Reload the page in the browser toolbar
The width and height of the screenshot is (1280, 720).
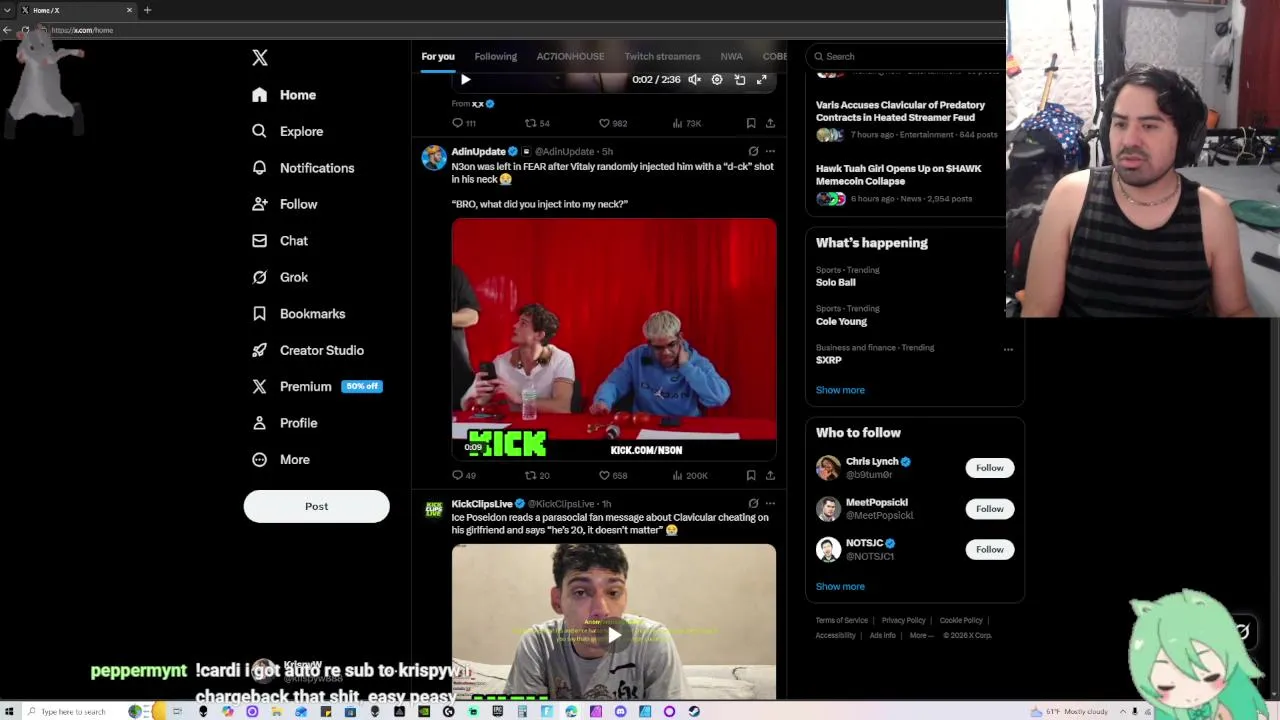[25, 30]
